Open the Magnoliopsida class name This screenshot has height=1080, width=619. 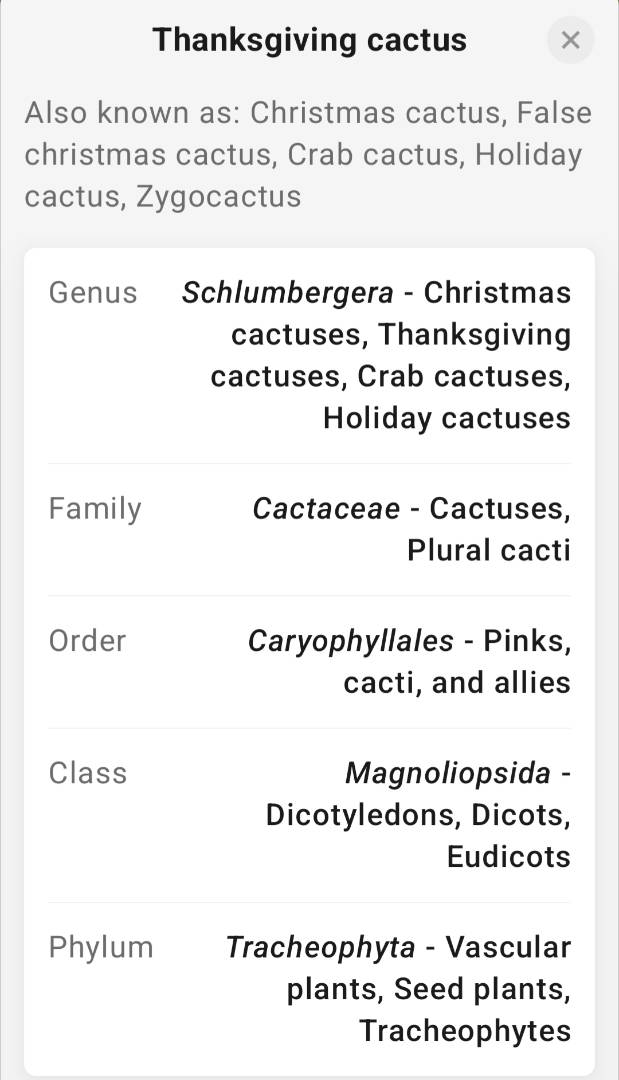tap(448, 773)
